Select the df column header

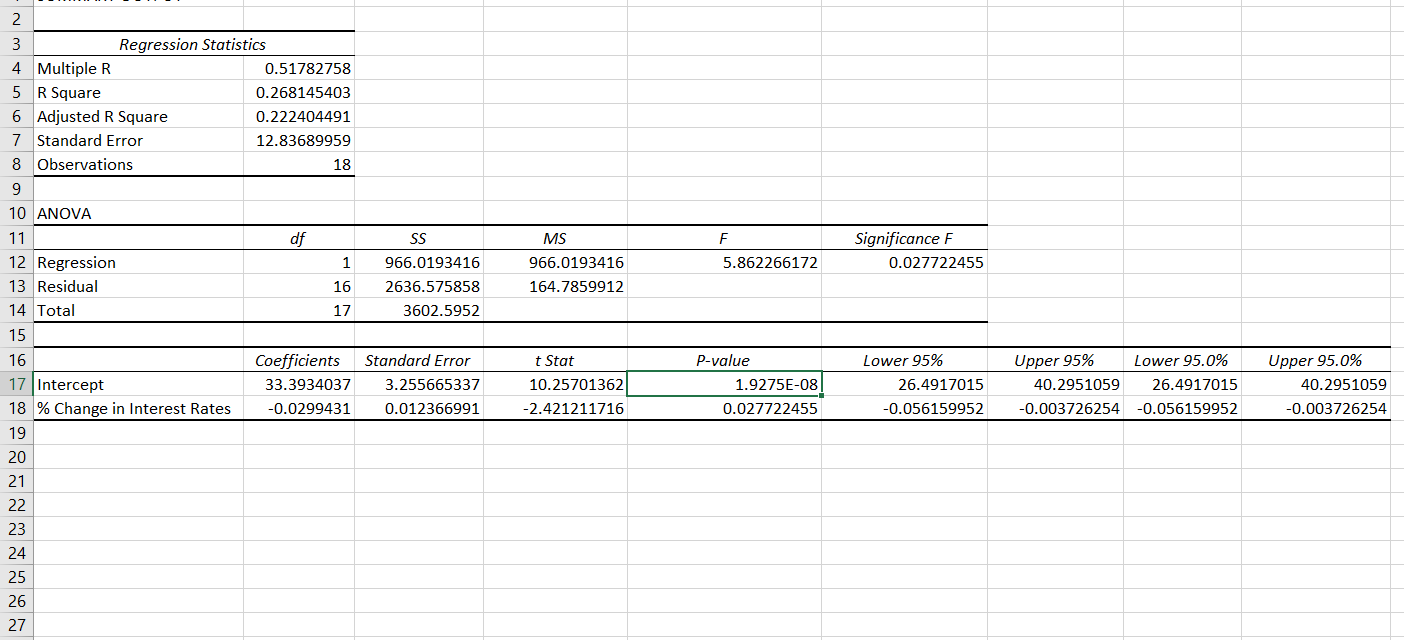pyautogui.click(x=299, y=238)
